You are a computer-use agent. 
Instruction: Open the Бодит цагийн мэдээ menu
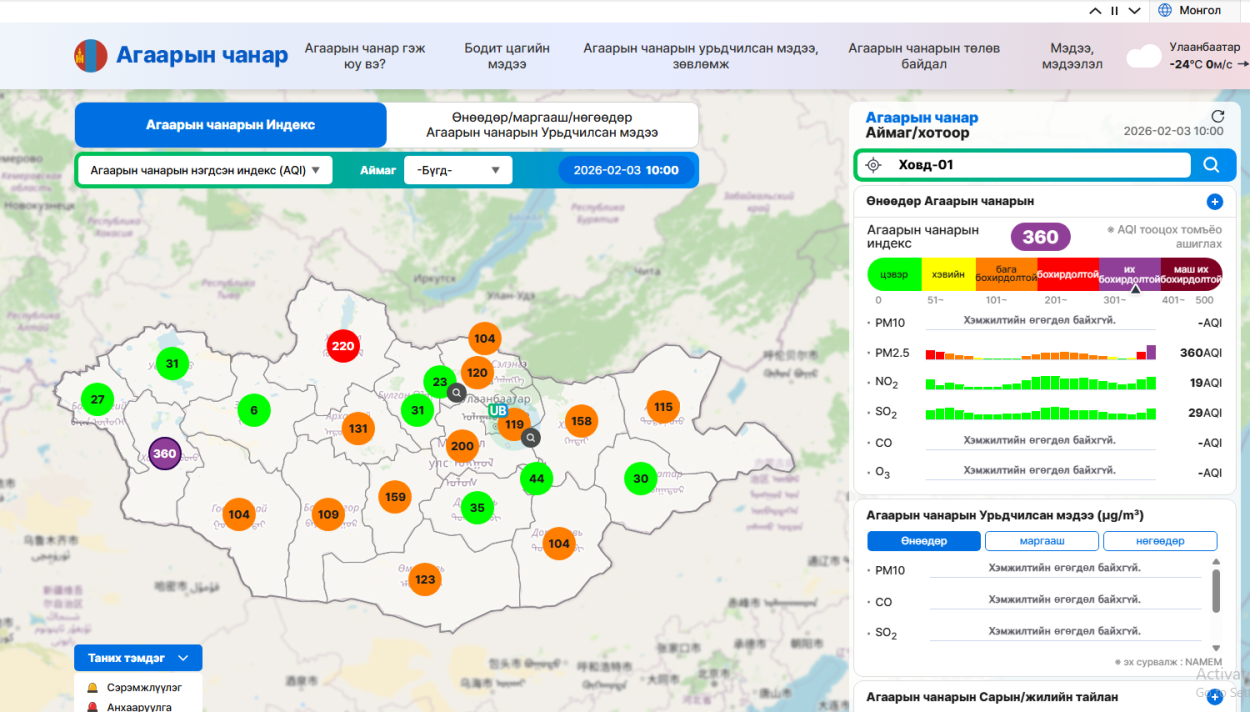(x=507, y=56)
